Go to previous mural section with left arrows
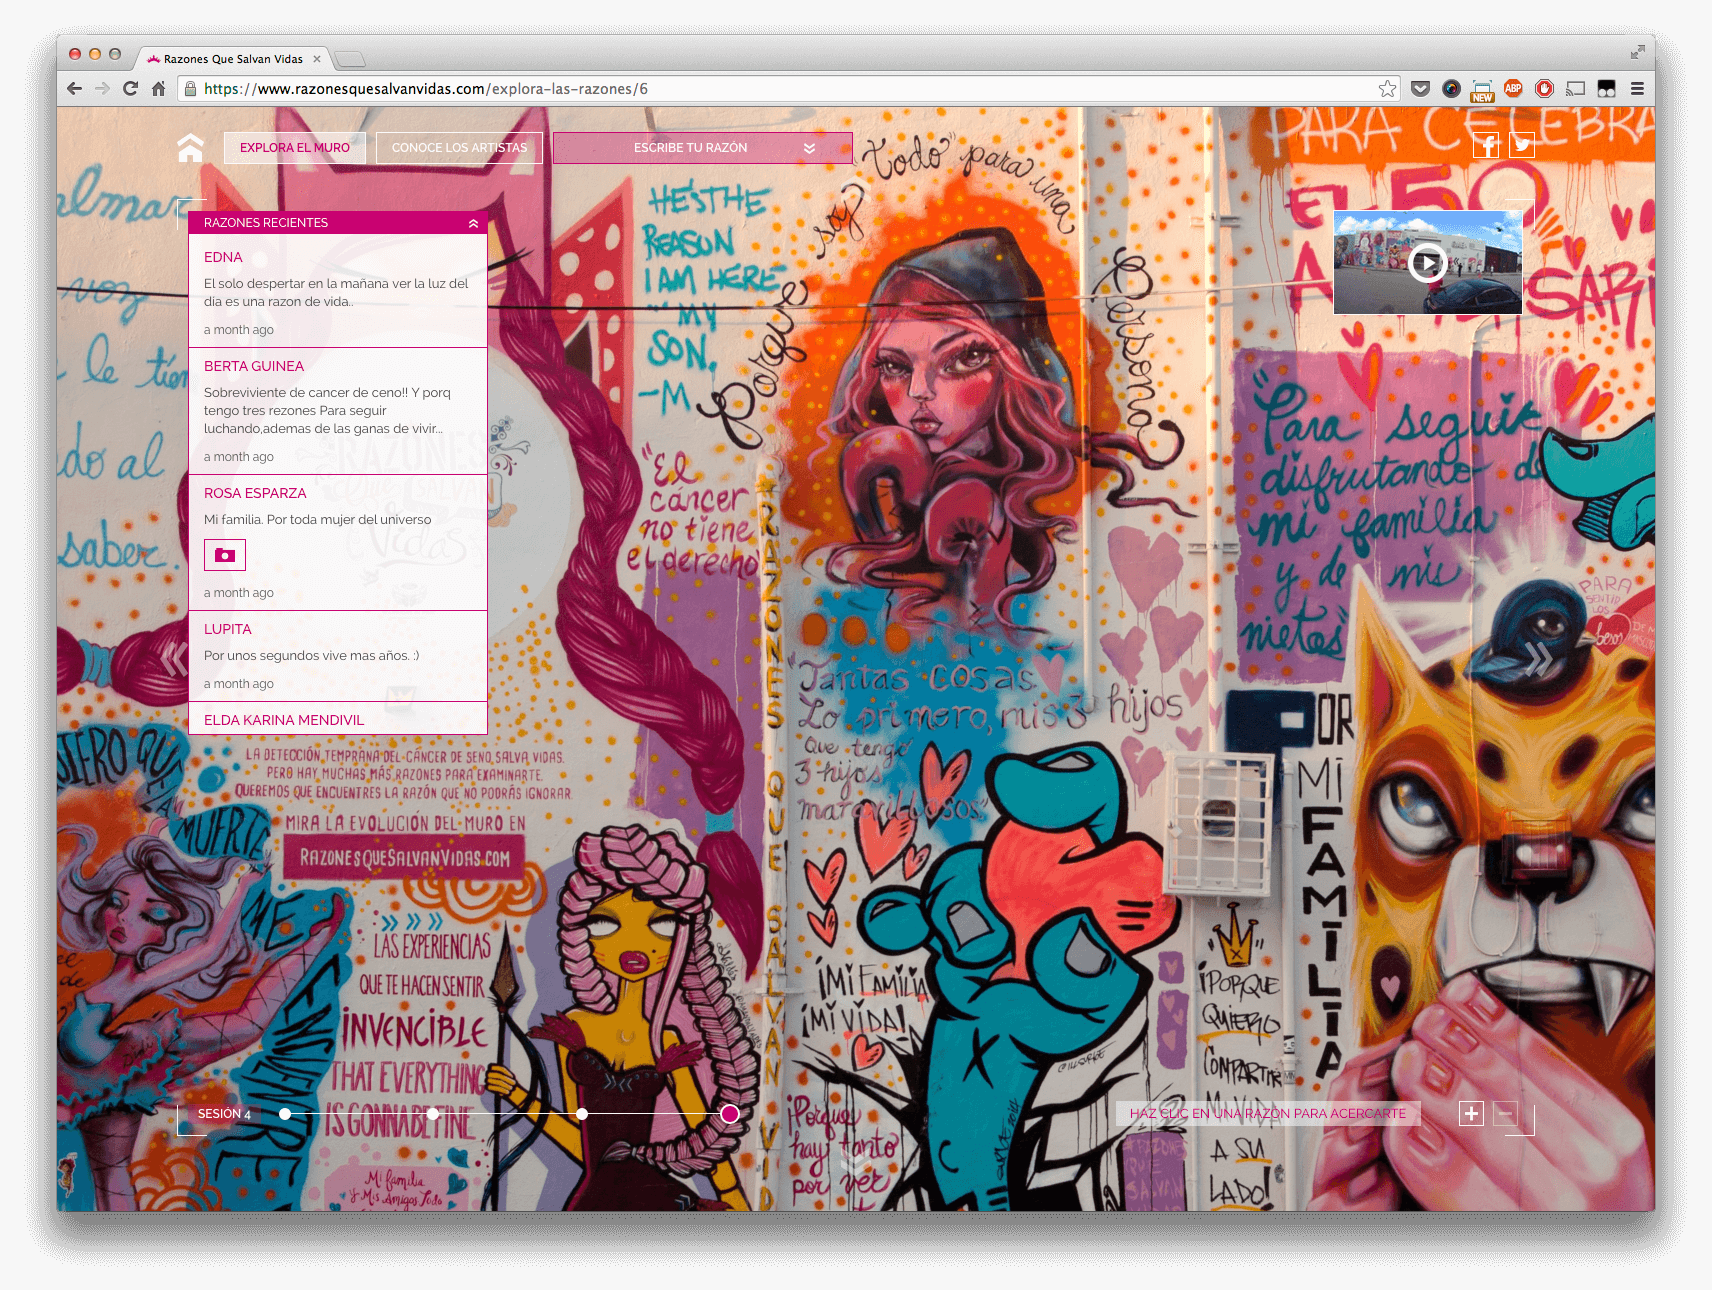1712x1290 pixels. (174, 659)
